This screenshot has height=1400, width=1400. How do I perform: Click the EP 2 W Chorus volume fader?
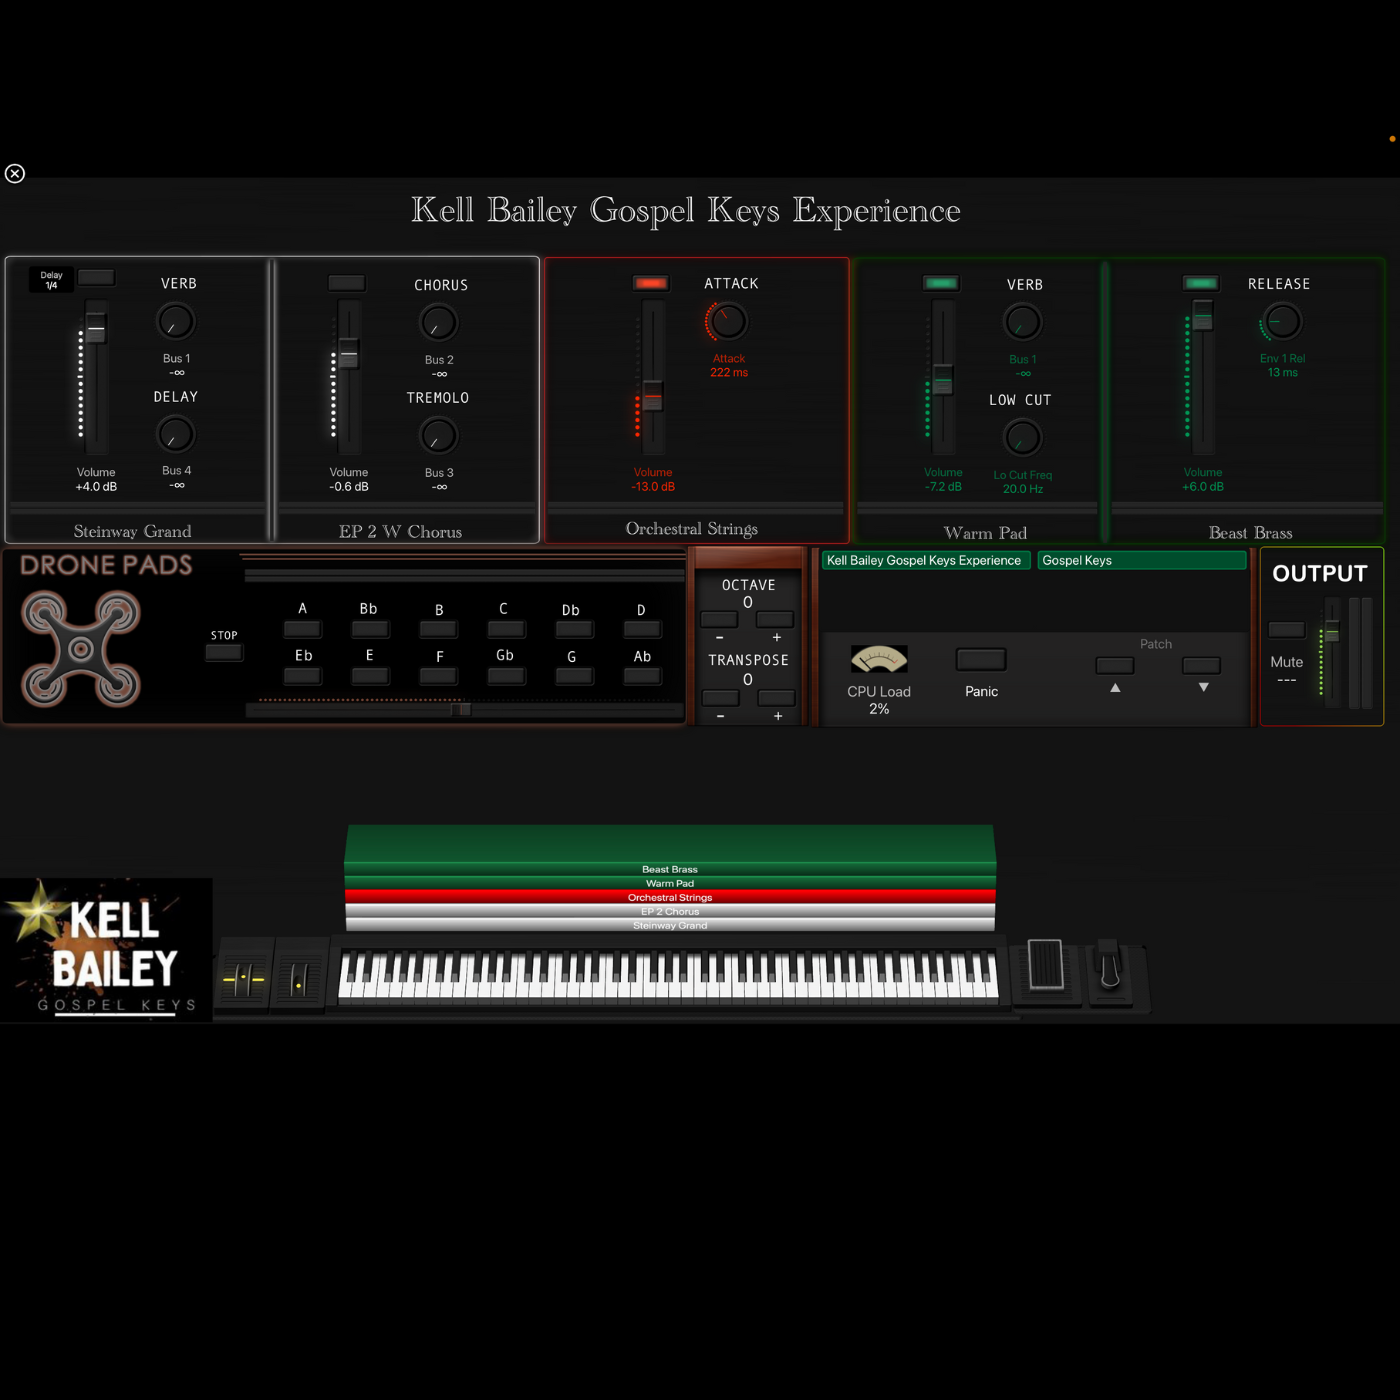pyautogui.click(x=348, y=354)
